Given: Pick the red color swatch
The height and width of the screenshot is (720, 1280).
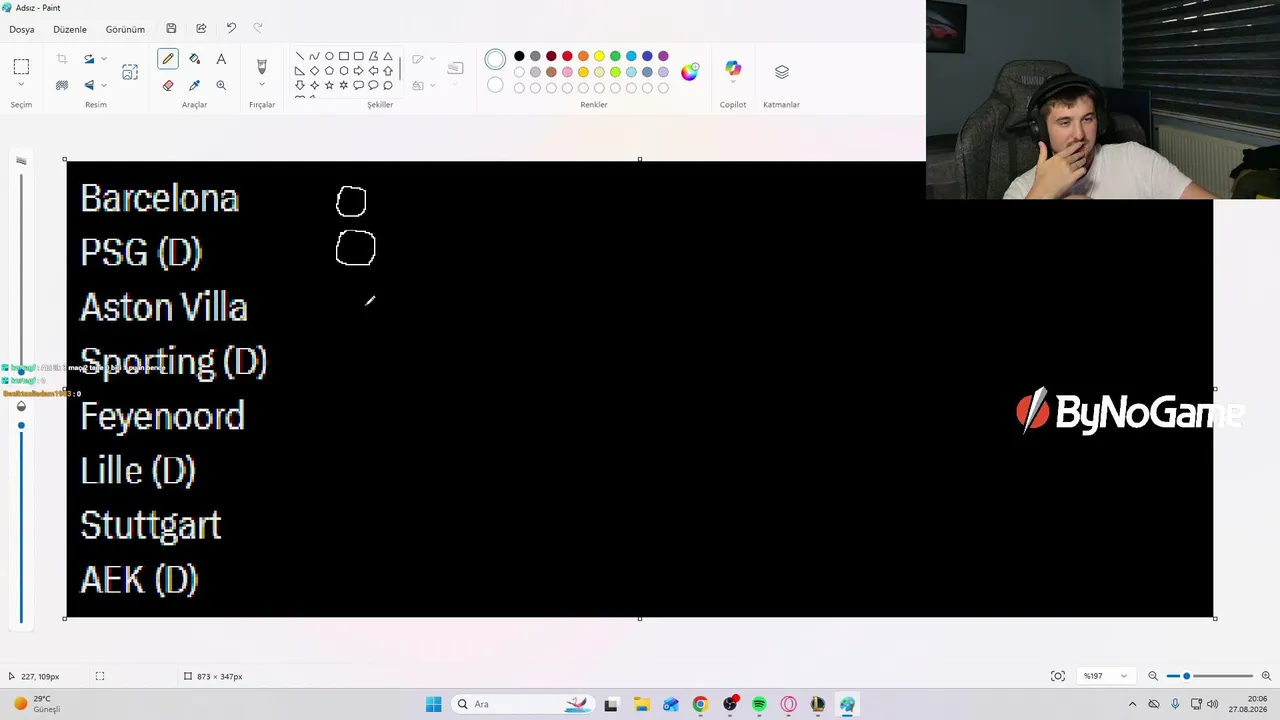Looking at the screenshot, I should pos(567,56).
